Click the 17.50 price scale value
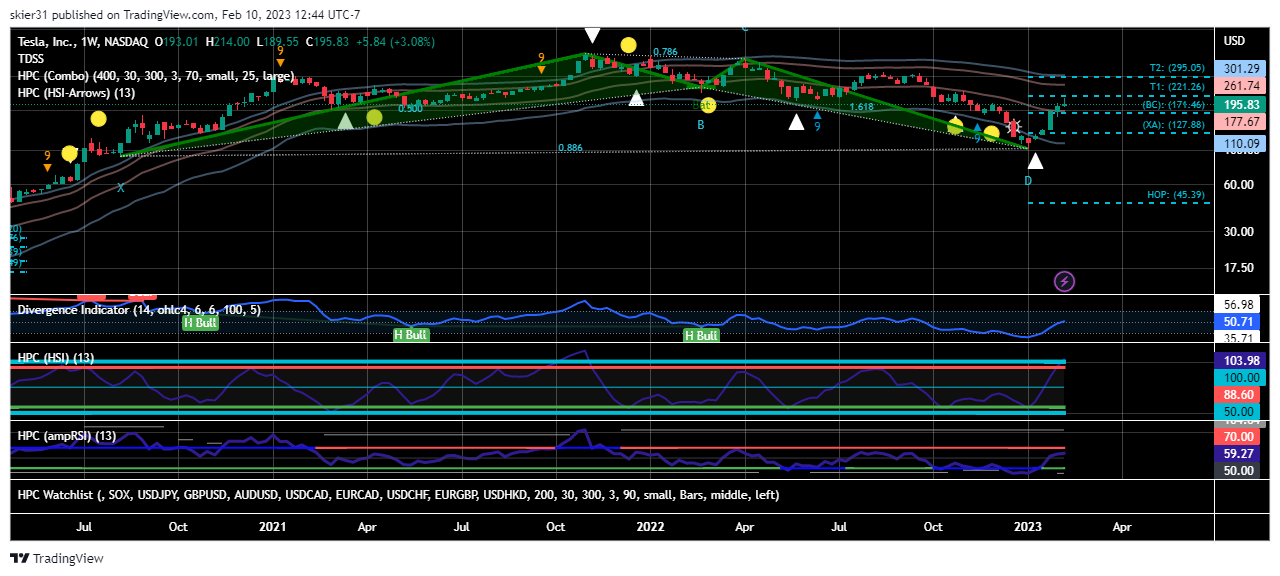1280x576 pixels. tap(1238, 268)
